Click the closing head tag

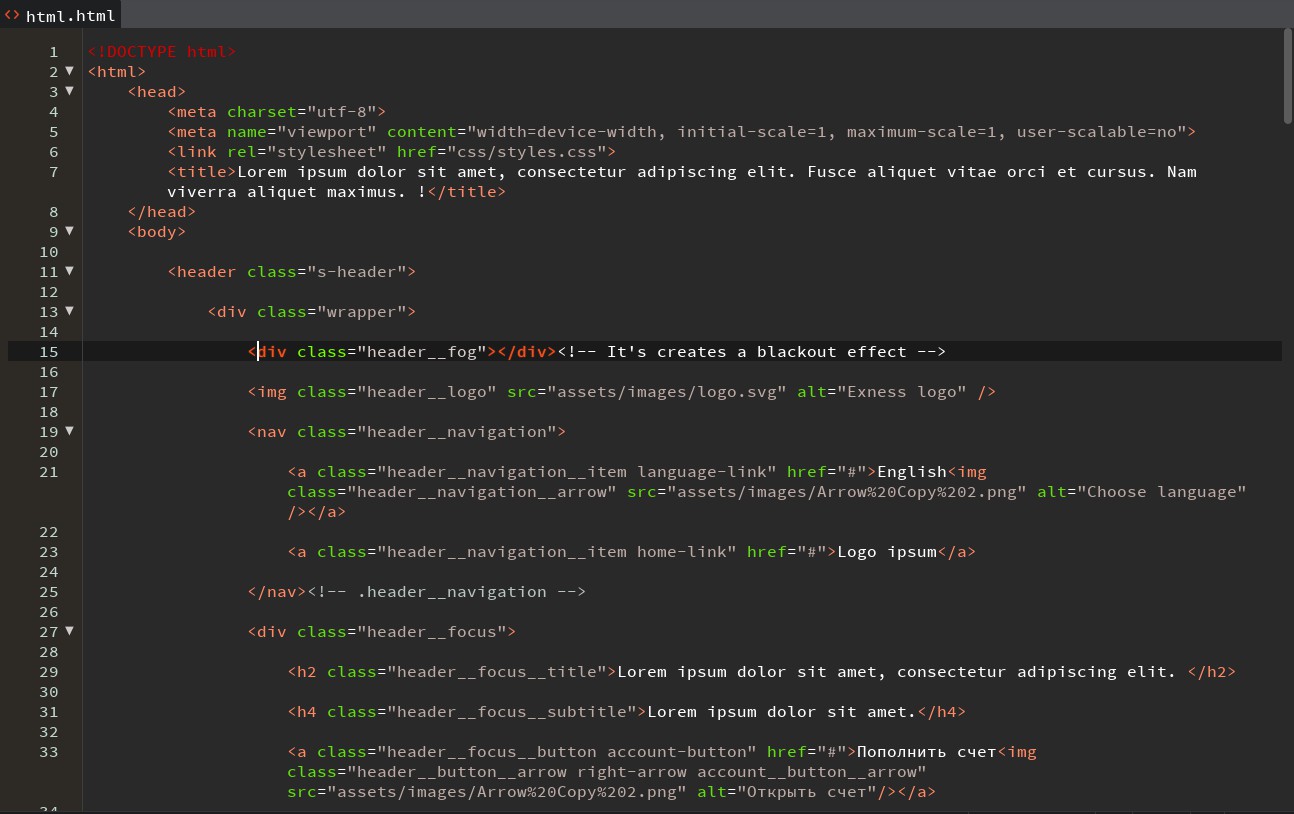pos(162,212)
